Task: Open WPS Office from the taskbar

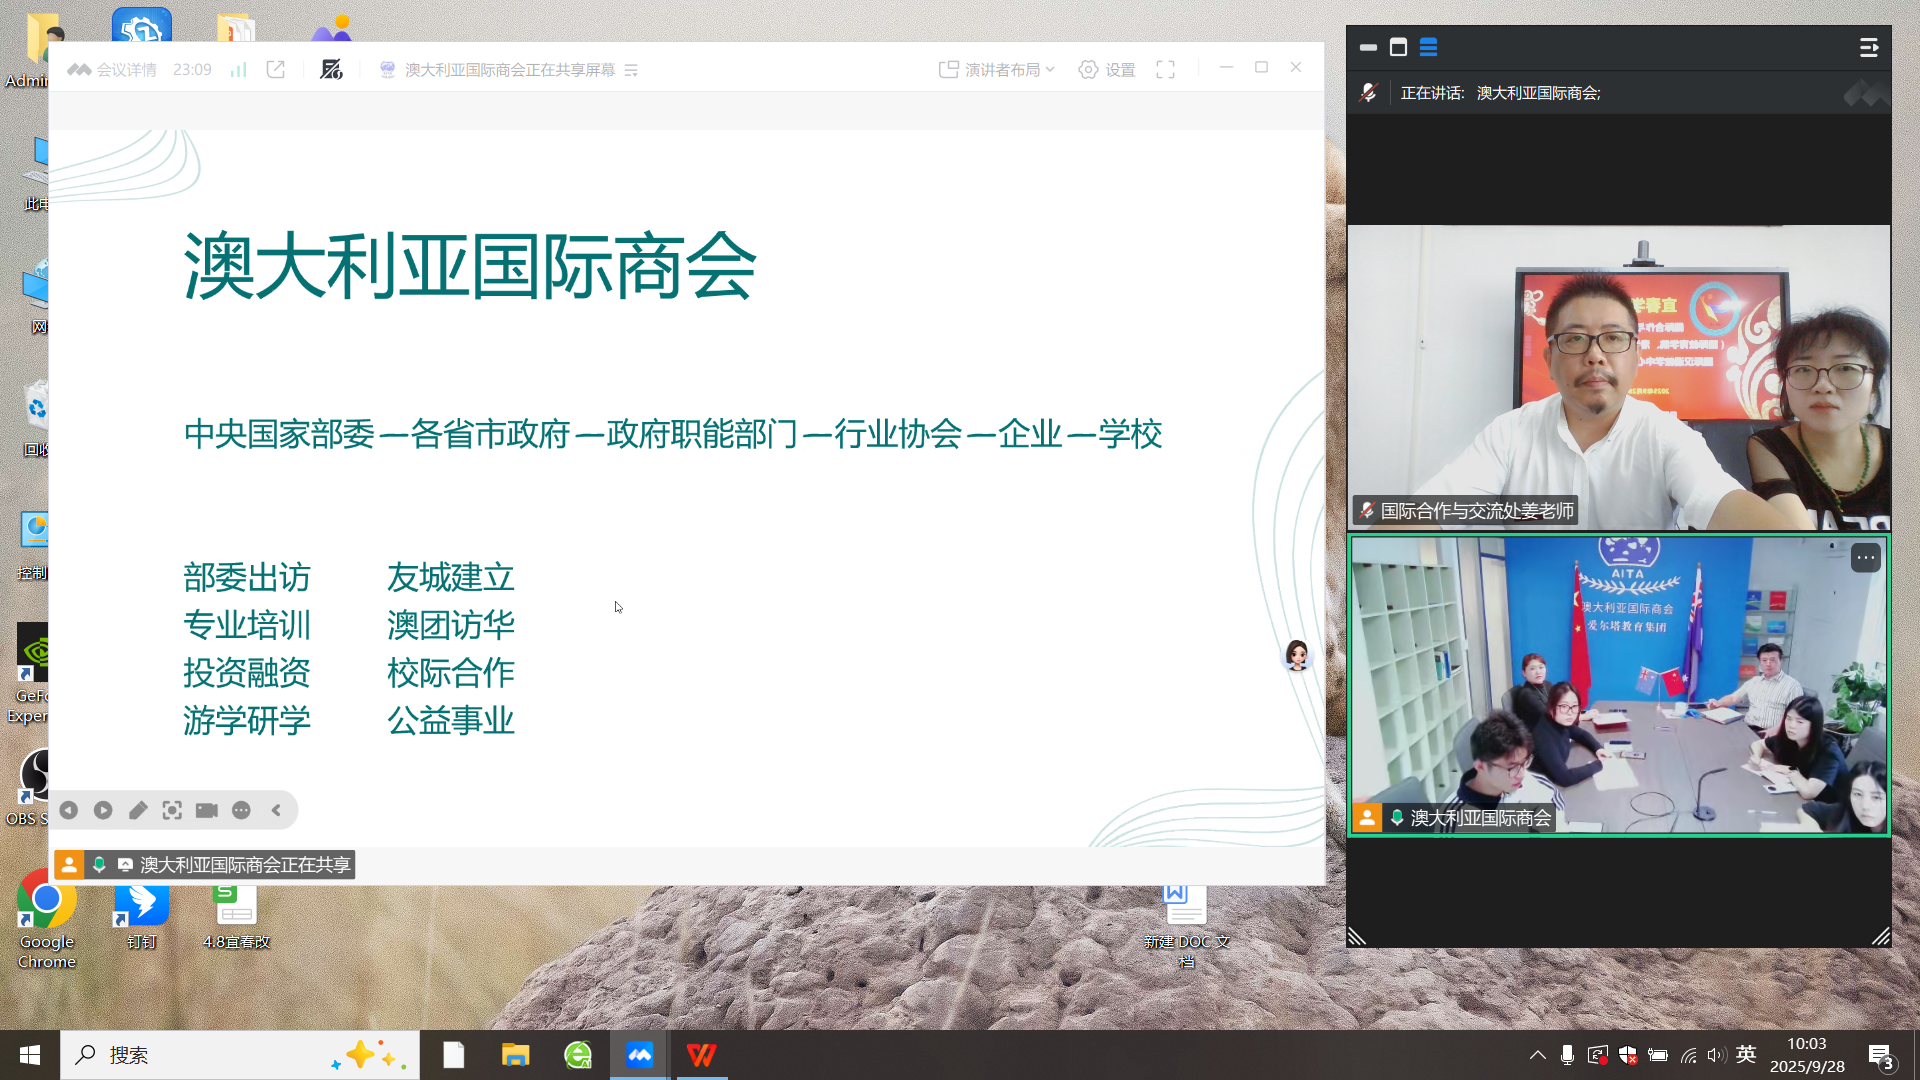Action: click(702, 1055)
